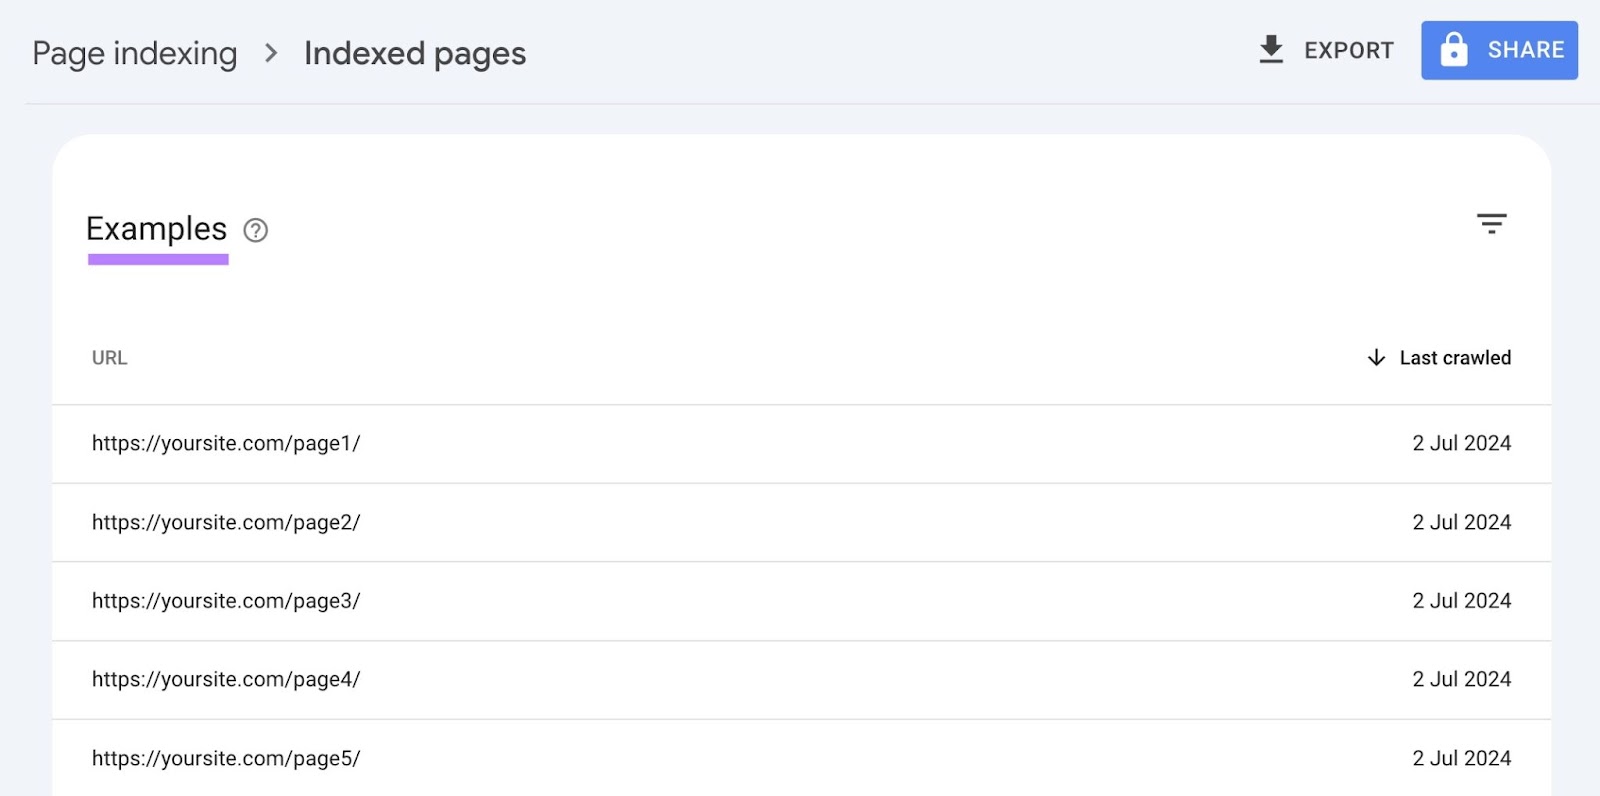Click the breadcrumb chevron separator
This screenshot has height=796, width=1600.
click(270, 55)
